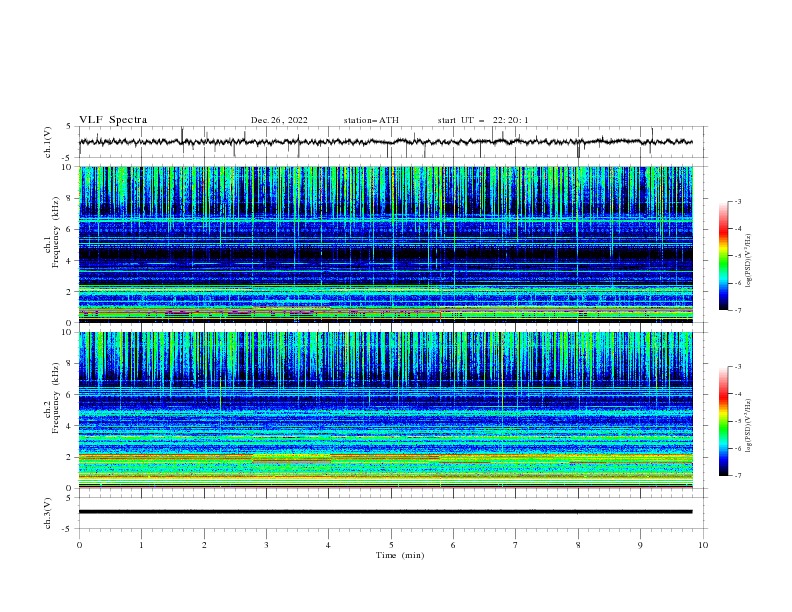Click the "-7" label on ch.2 colorbar

click(x=738, y=476)
